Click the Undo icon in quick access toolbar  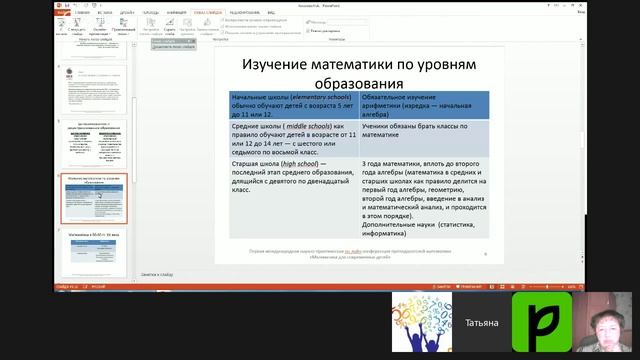pos(76,5)
